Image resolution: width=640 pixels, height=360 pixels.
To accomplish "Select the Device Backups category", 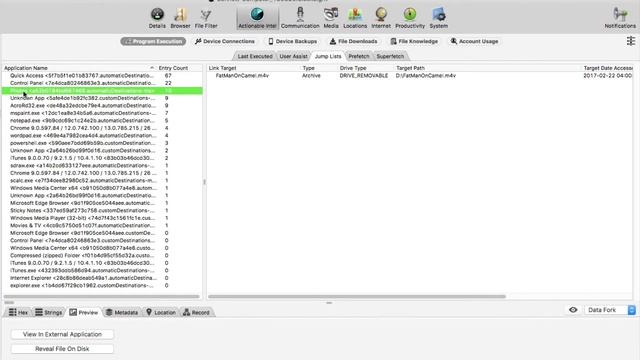I will 292,41.
